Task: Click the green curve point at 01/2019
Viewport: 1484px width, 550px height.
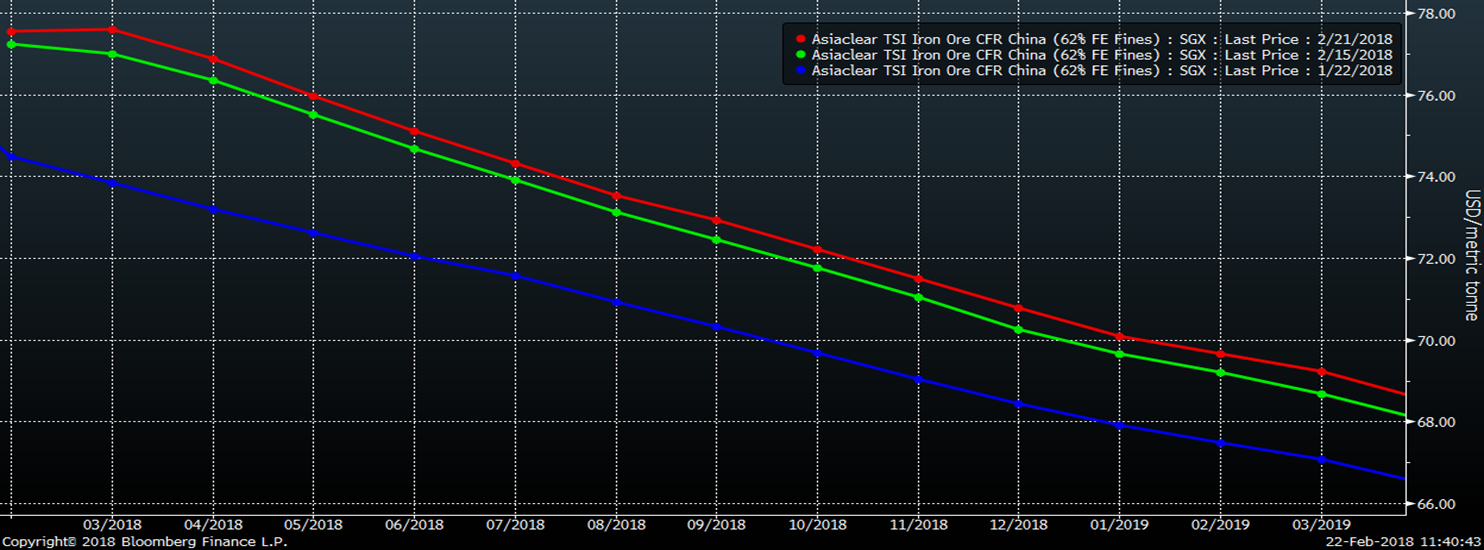Action: pos(1119,354)
